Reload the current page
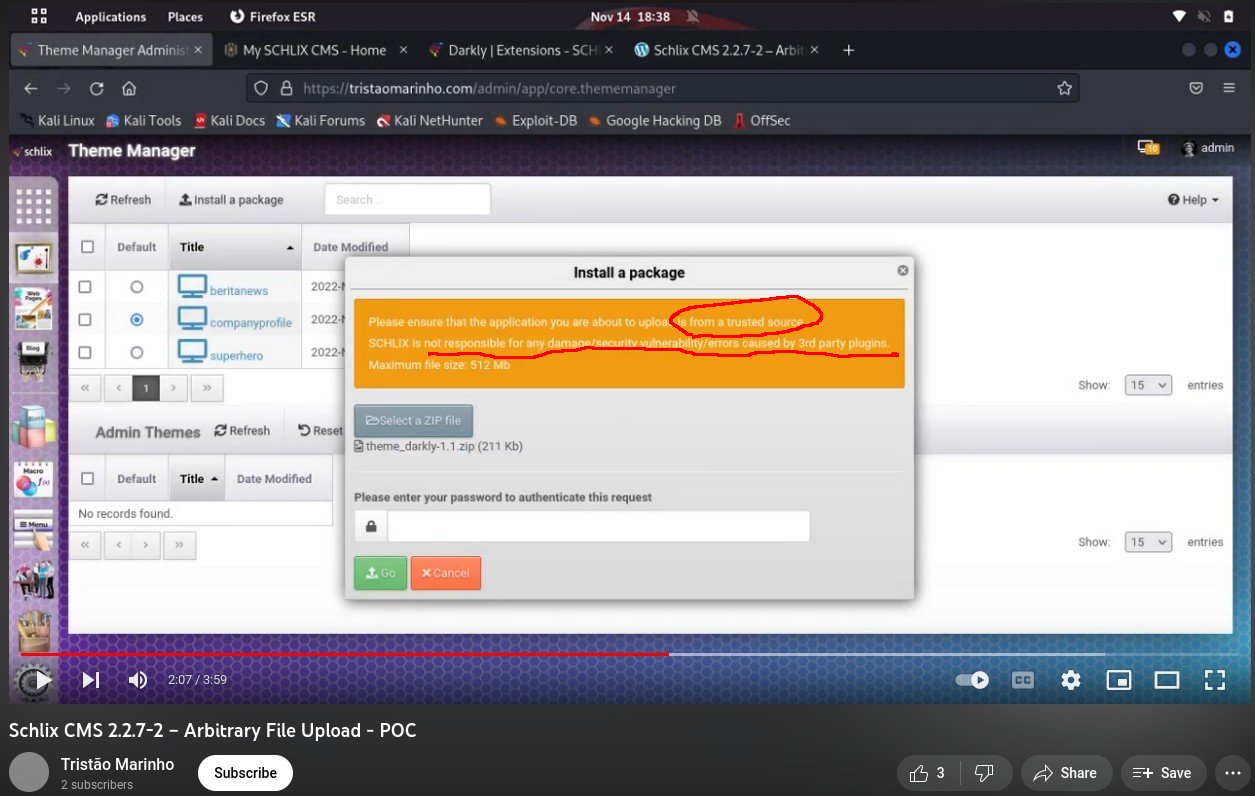 coord(96,88)
